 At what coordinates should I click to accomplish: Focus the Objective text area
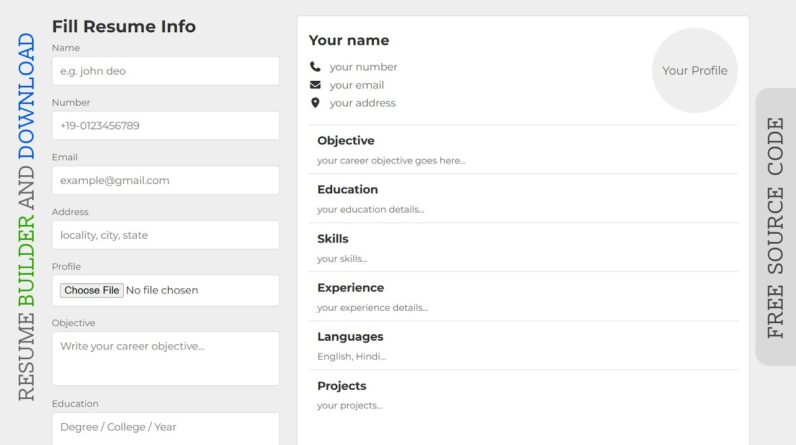pos(166,358)
